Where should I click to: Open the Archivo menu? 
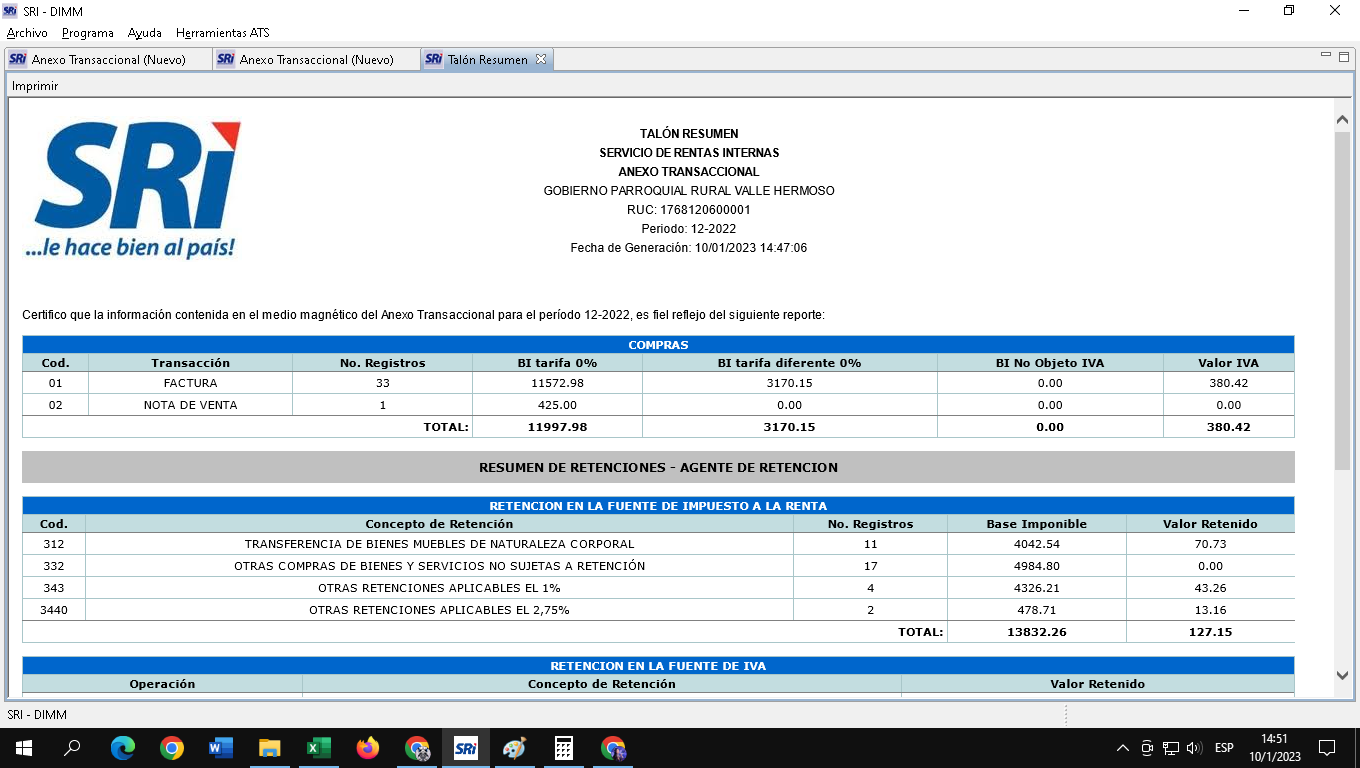click(x=27, y=33)
